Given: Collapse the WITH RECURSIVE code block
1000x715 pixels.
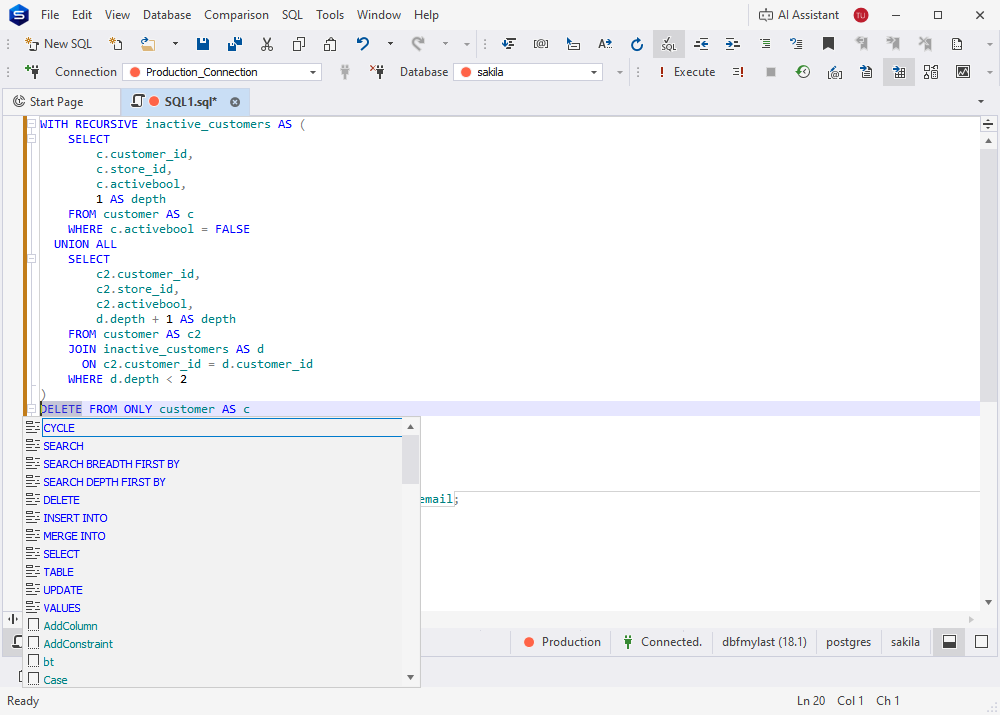Looking at the screenshot, I should [x=32, y=125].
